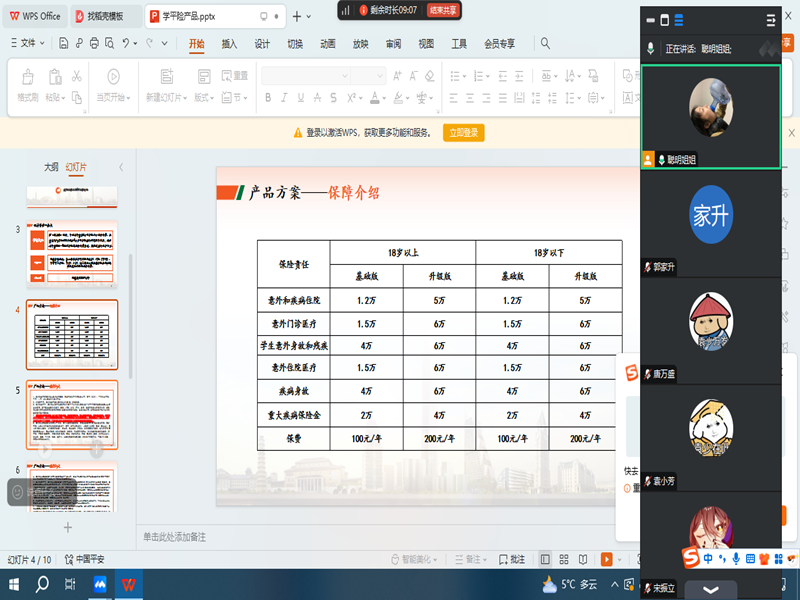
Task: Click the Paste (粘贴) icon
Action: pyautogui.click(x=53, y=77)
